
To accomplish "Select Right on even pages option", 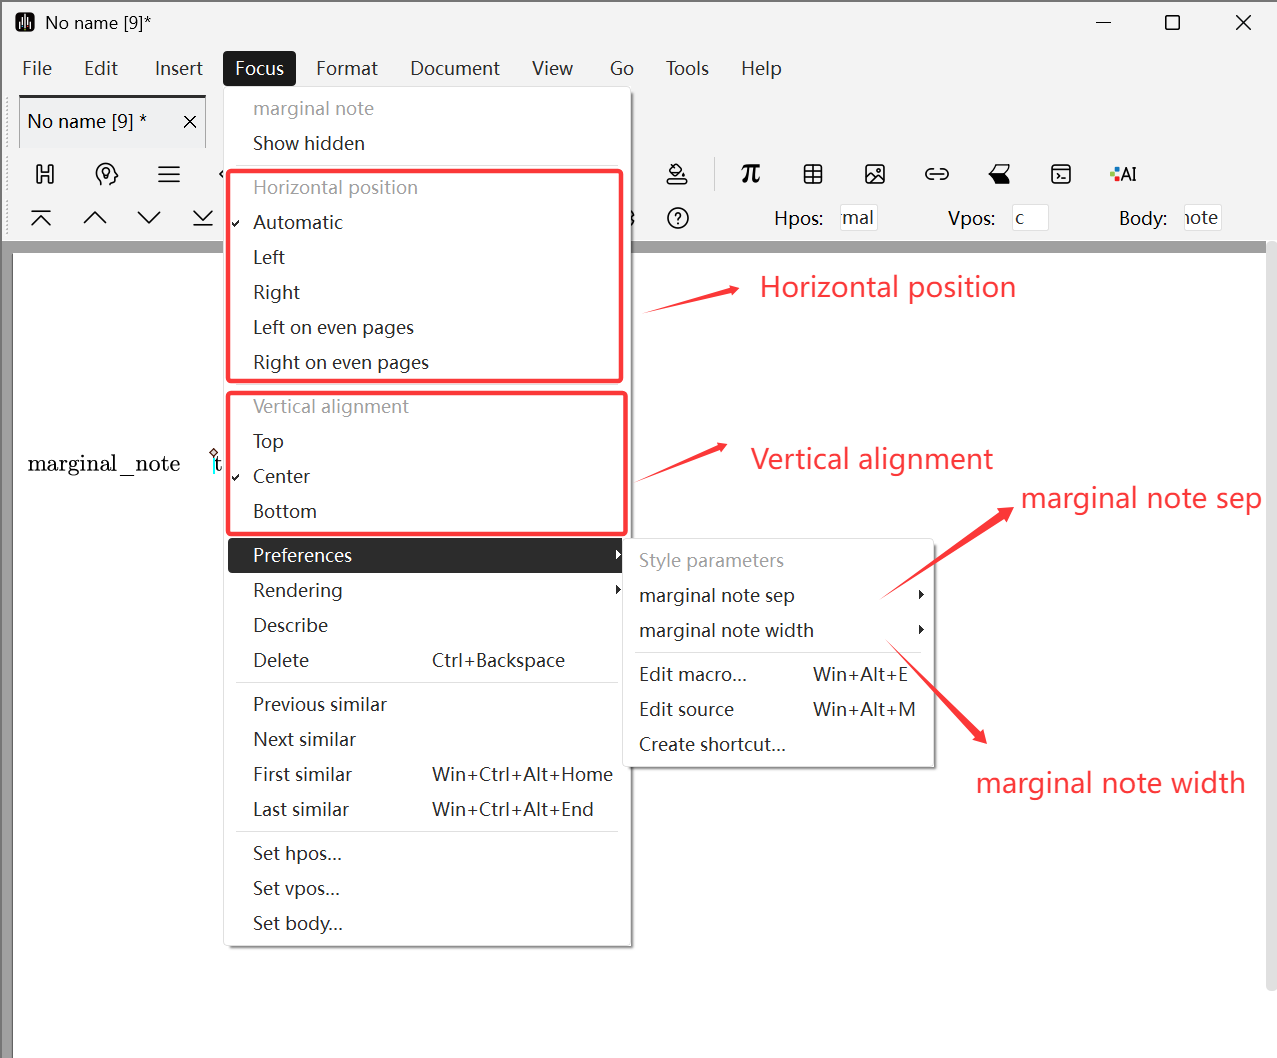I will point(340,362).
